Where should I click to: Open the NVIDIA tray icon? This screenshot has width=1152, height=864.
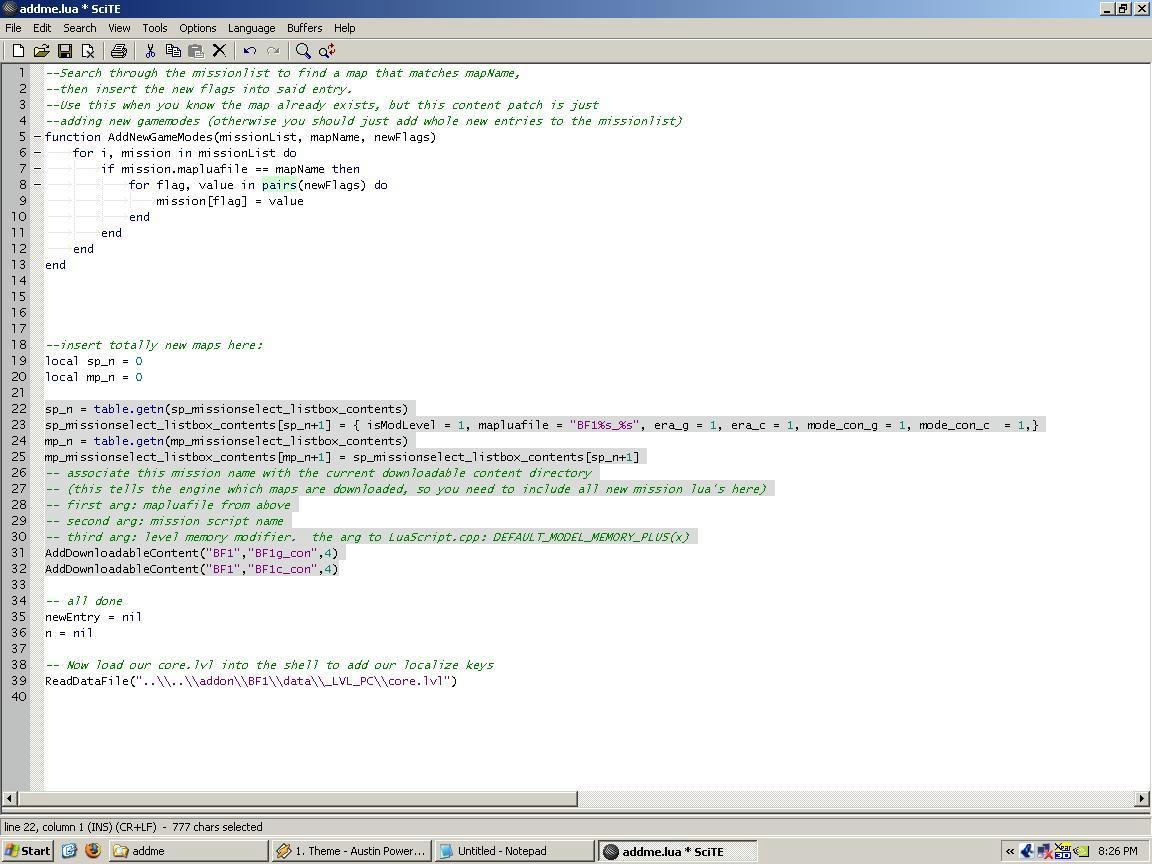(x=1081, y=852)
